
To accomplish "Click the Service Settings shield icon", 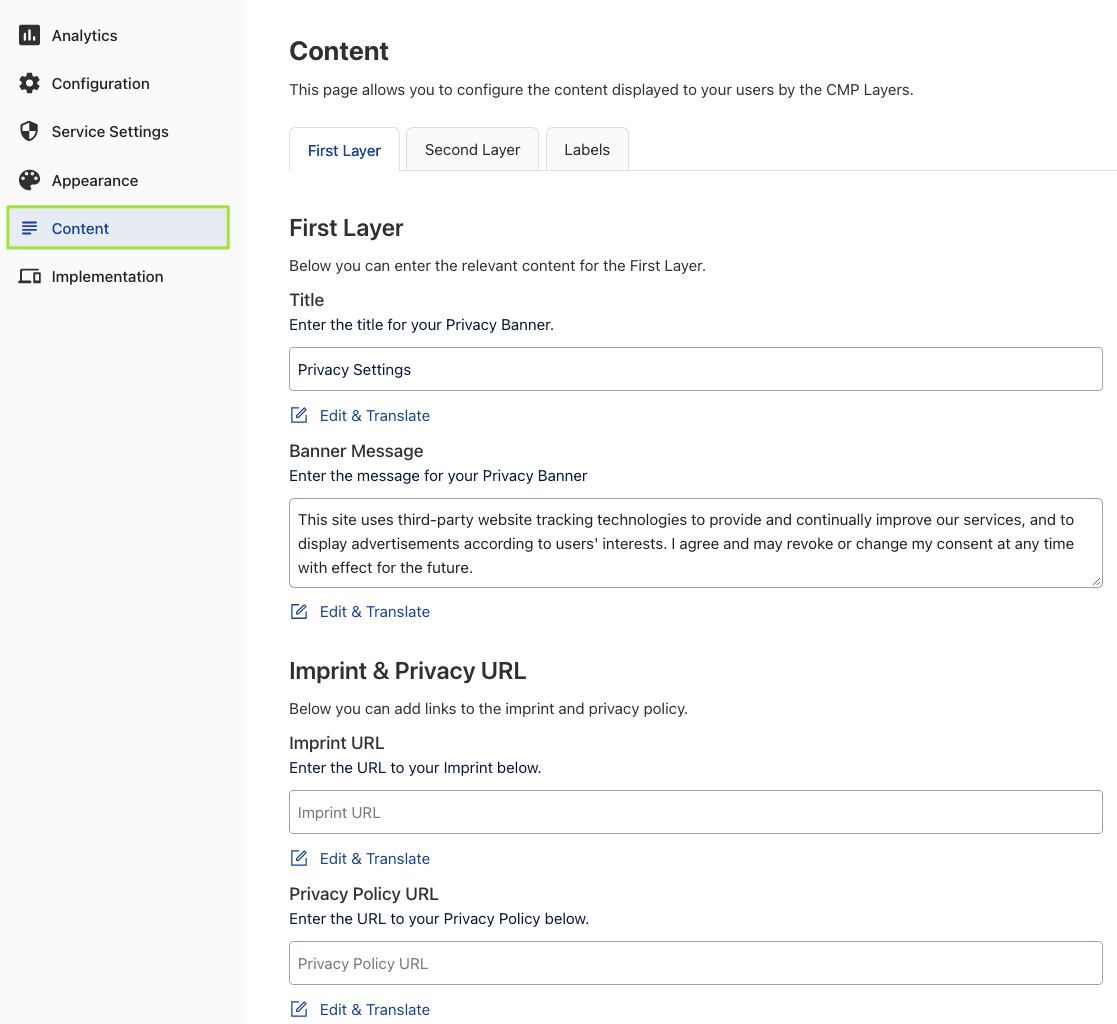I will pos(30,132).
